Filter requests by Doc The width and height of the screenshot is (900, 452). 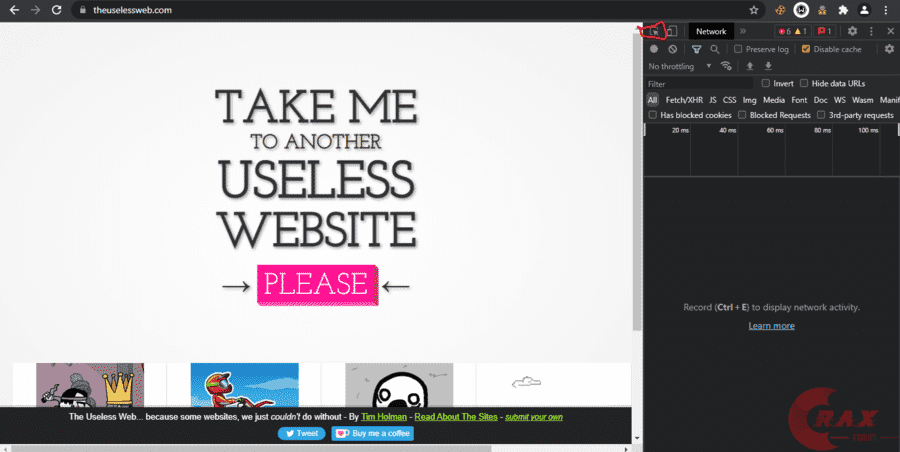821,100
